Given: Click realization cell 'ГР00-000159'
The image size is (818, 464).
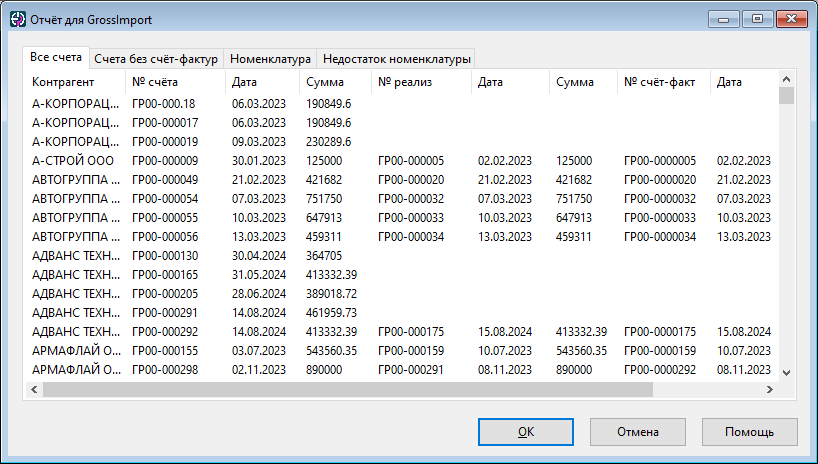Looking at the screenshot, I should click(x=411, y=351).
